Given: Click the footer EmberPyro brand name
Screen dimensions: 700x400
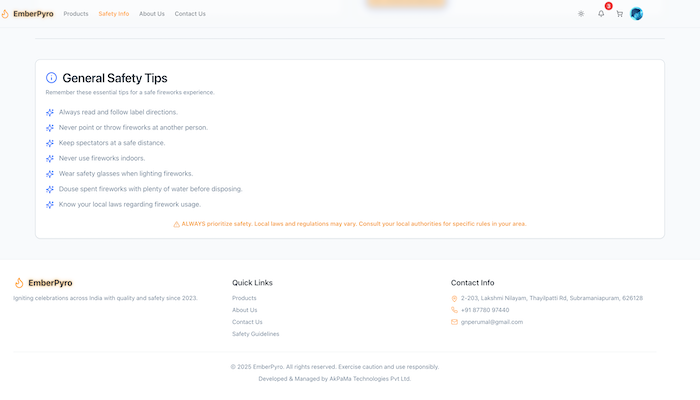Looking at the screenshot, I should [50, 283].
